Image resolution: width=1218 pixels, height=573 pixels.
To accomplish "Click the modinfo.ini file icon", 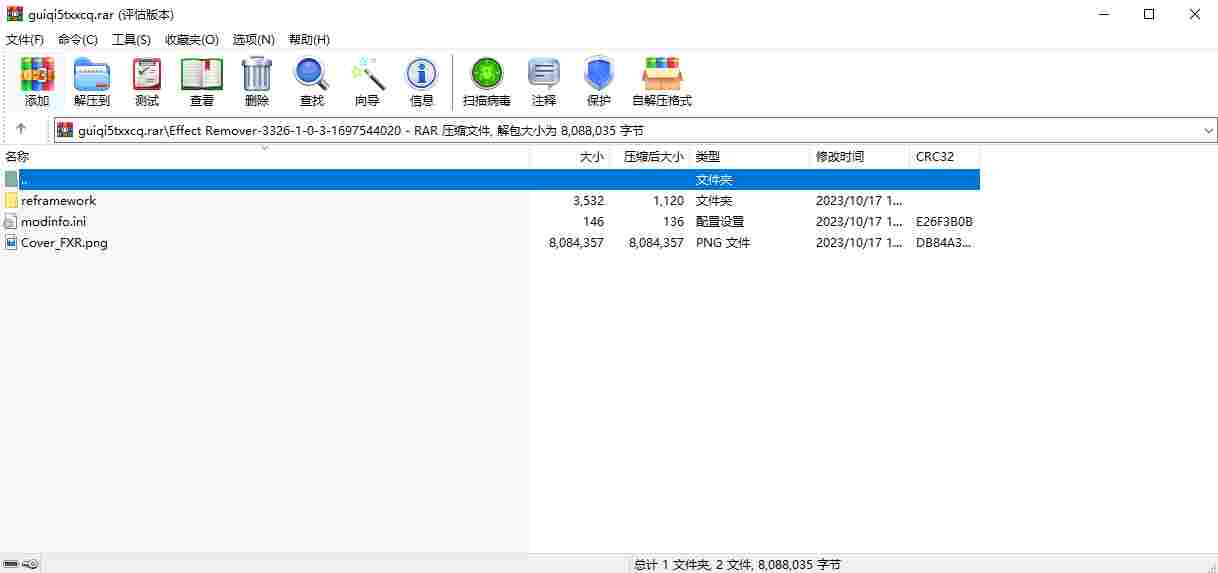I will pyautogui.click(x=11, y=221).
